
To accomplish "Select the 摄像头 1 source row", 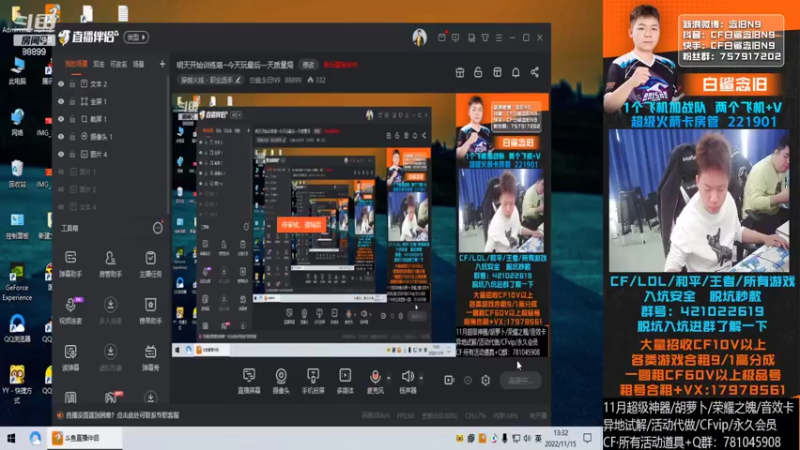I will click(x=110, y=137).
